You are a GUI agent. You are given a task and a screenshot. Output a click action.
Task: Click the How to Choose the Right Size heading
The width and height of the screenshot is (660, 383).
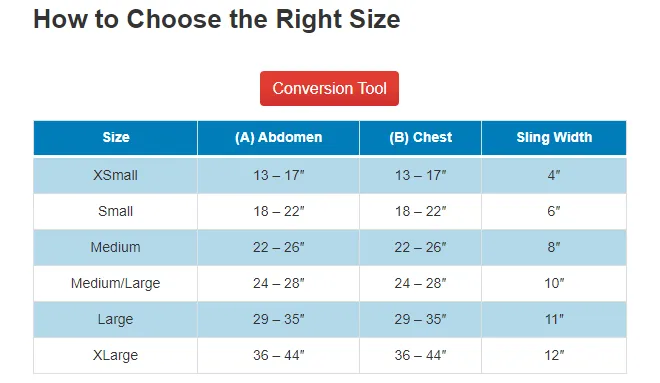tap(217, 19)
